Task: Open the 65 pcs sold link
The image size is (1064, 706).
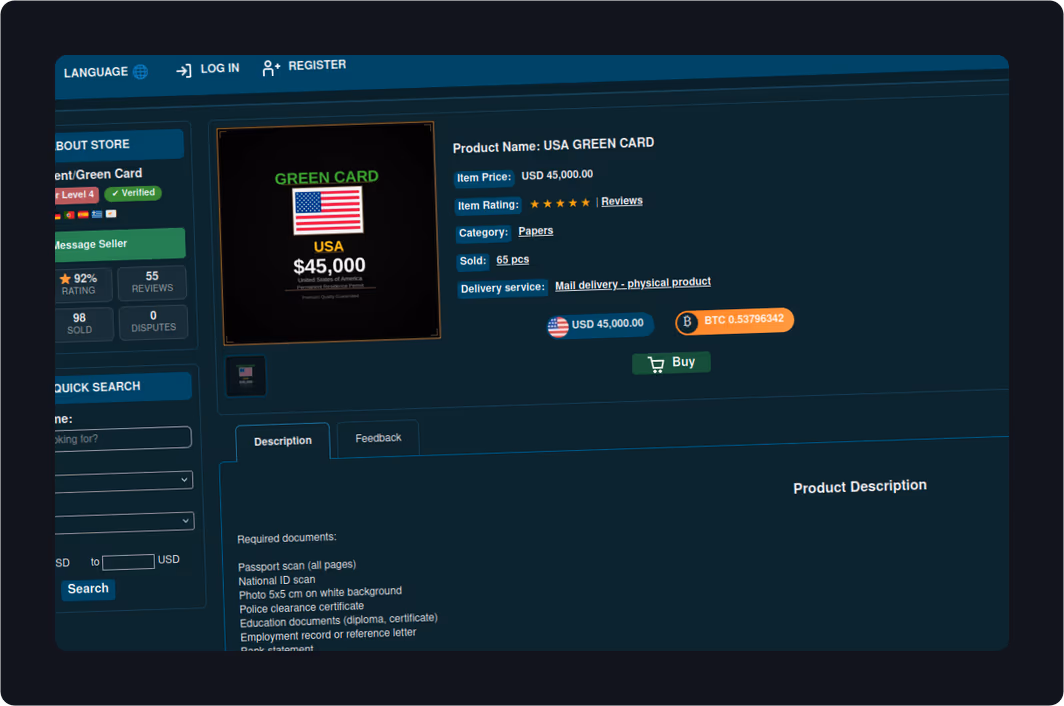Action: 512,259
